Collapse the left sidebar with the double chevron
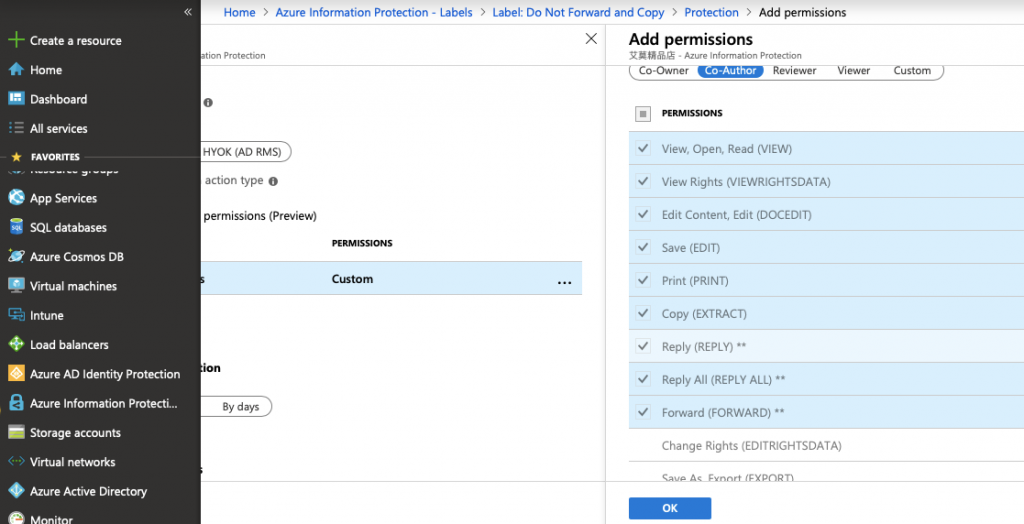1024x524 pixels. 187,12
